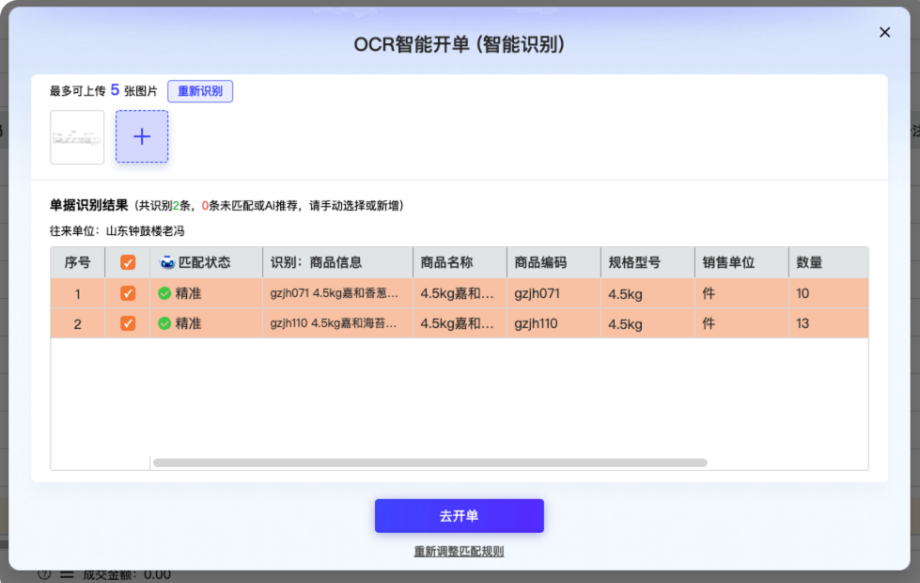The width and height of the screenshot is (920, 583).
Task: Uncheck the checkbox for row 1
Action: click(127, 293)
